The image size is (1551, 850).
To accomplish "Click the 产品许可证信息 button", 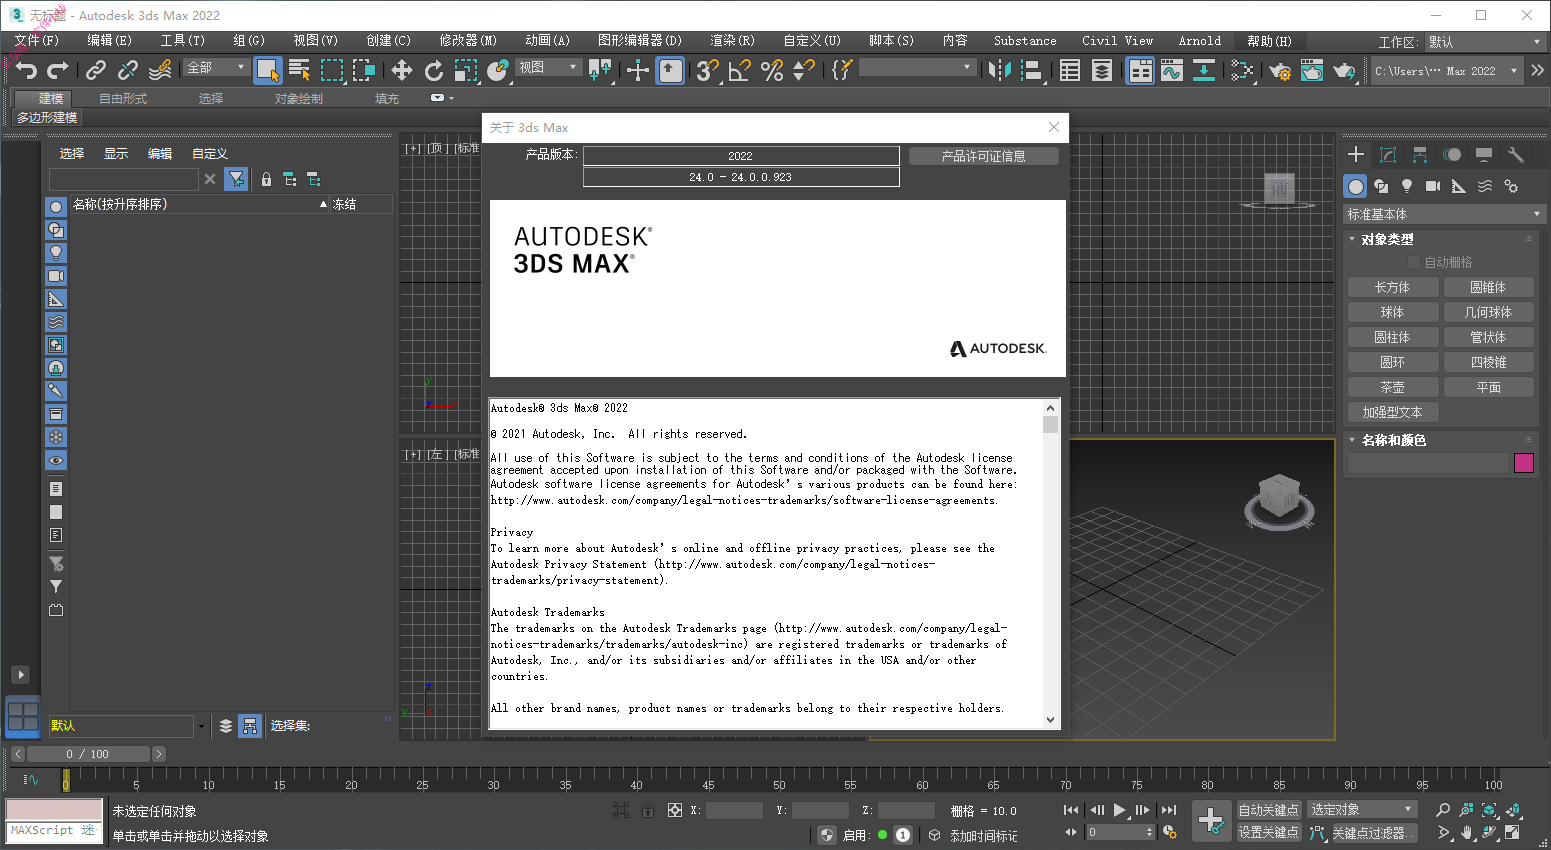I will [x=984, y=156].
